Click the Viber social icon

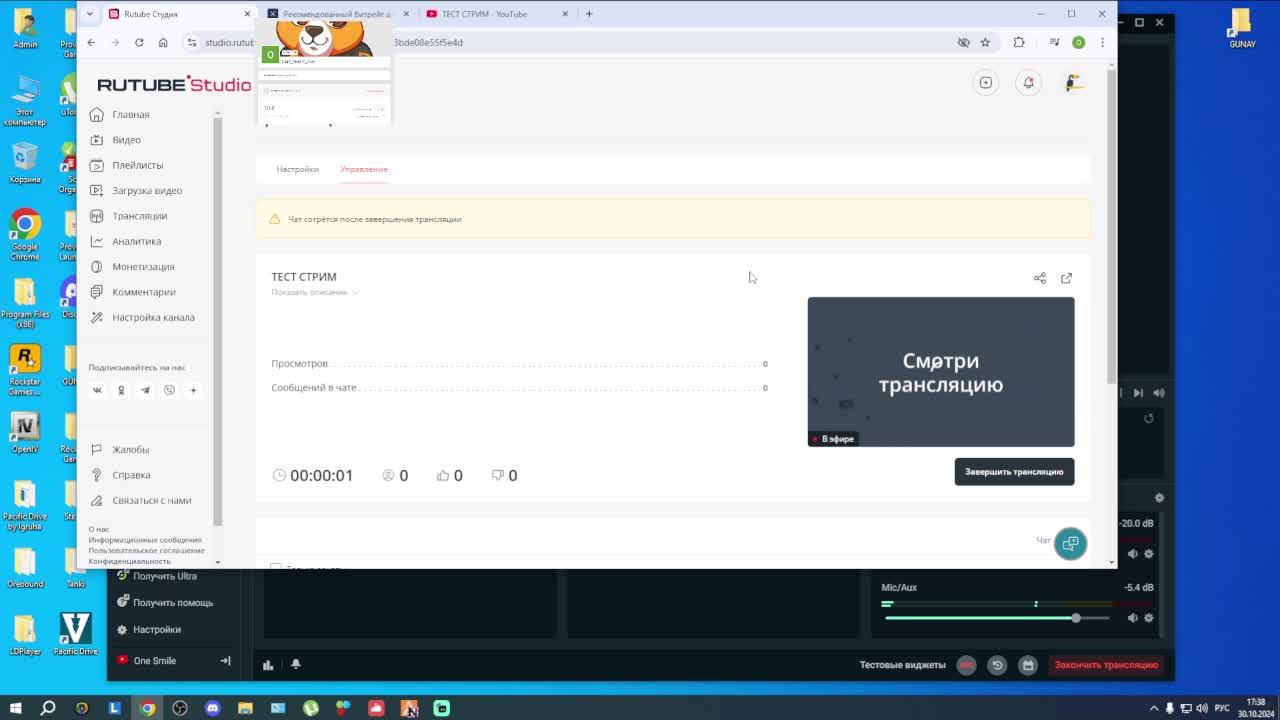click(x=169, y=390)
